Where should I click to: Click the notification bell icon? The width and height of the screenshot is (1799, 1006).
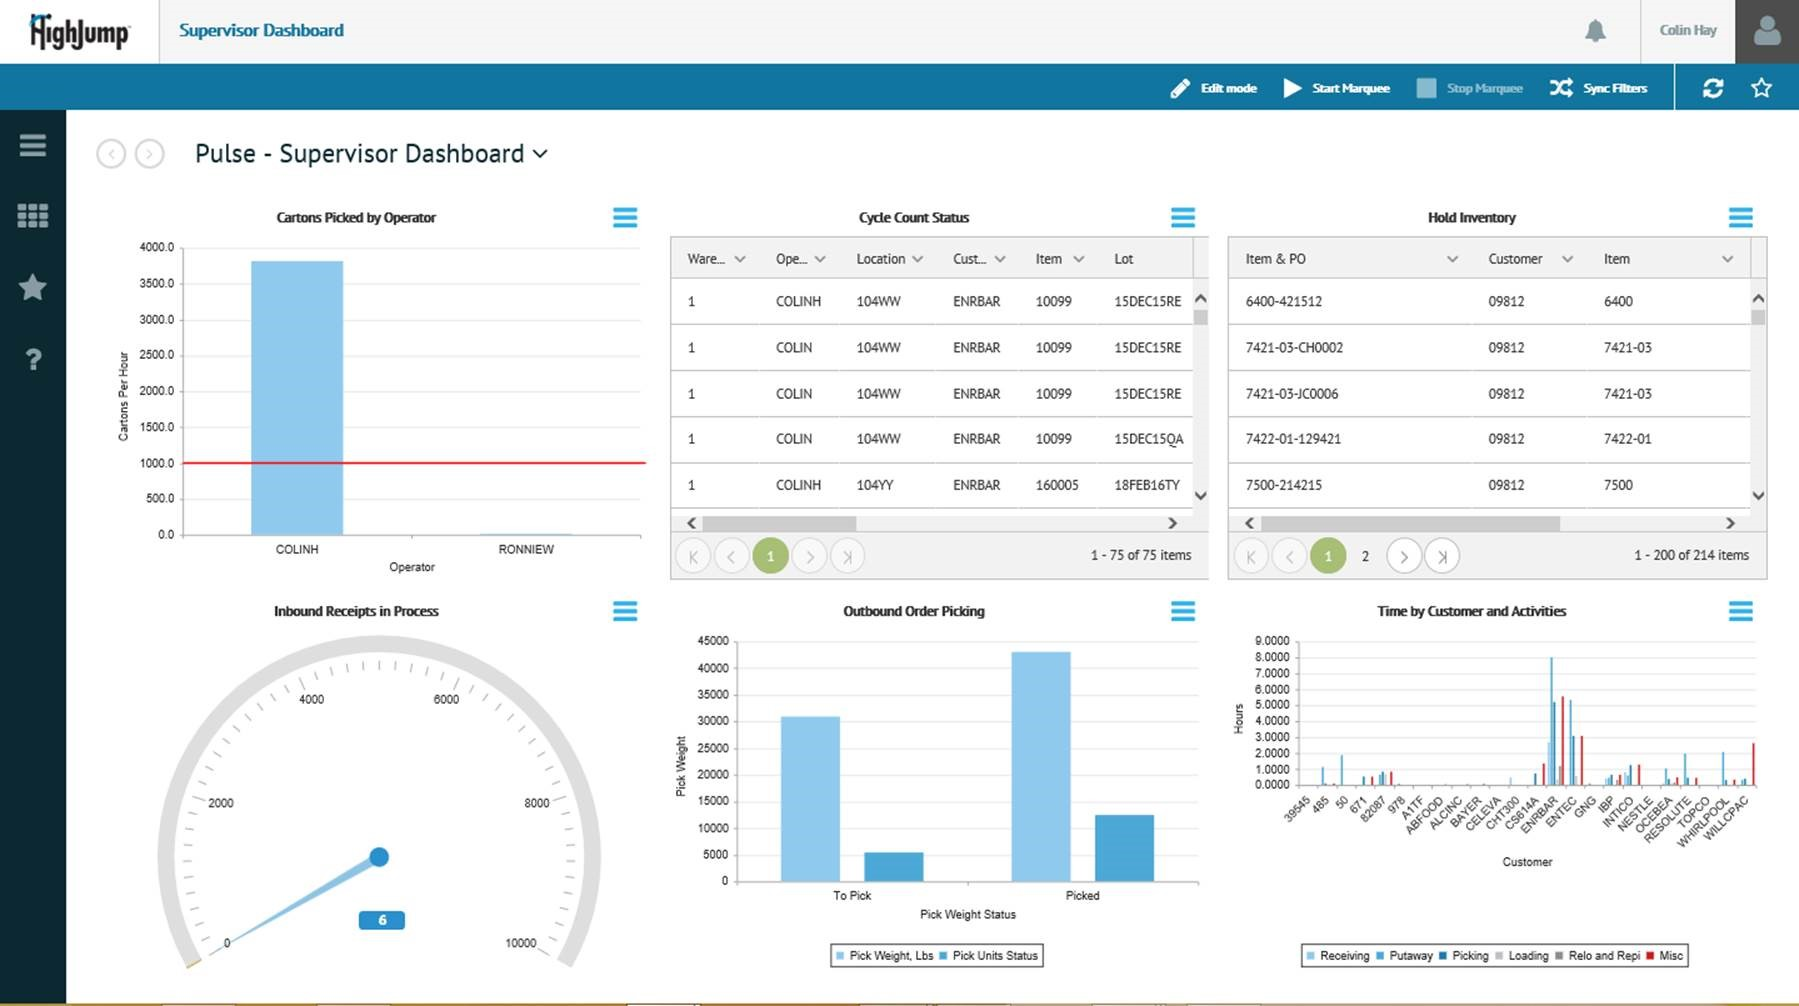coord(1596,31)
